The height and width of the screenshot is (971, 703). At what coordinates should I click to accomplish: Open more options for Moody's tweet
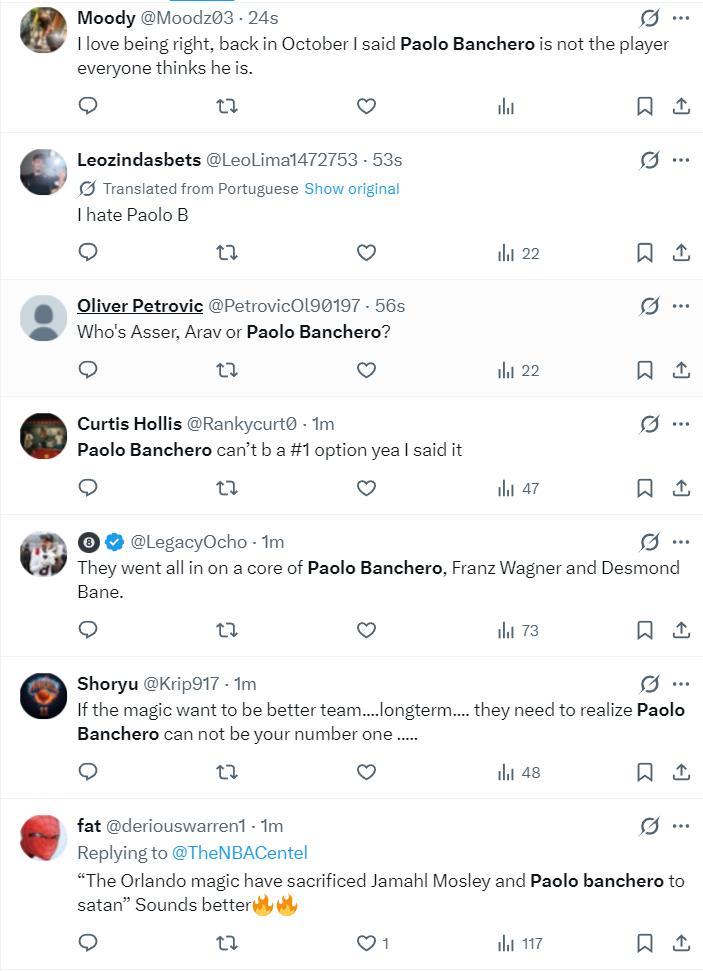click(x=681, y=18)
